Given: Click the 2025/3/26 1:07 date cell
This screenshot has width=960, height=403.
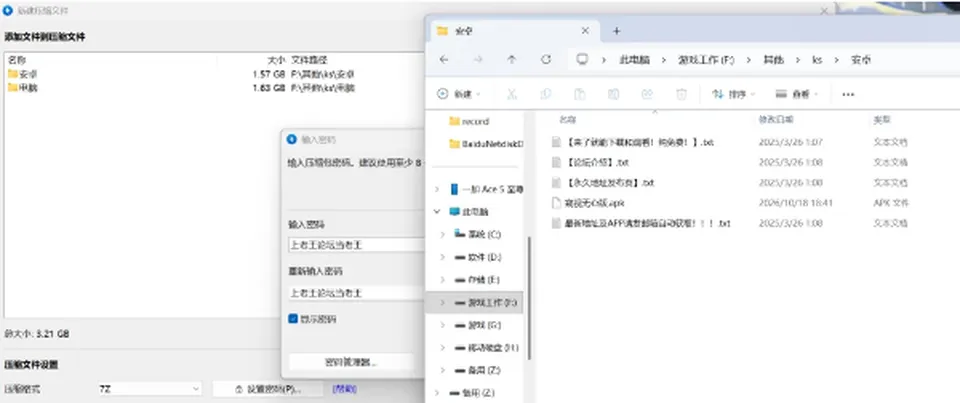Looking at the screenshot, I should pos(790,142).
